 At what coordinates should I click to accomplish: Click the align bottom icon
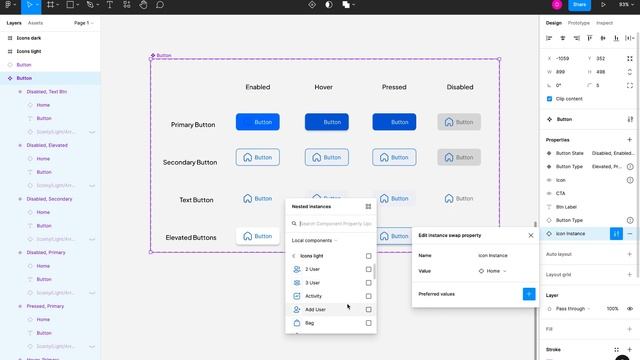point(616,38)
